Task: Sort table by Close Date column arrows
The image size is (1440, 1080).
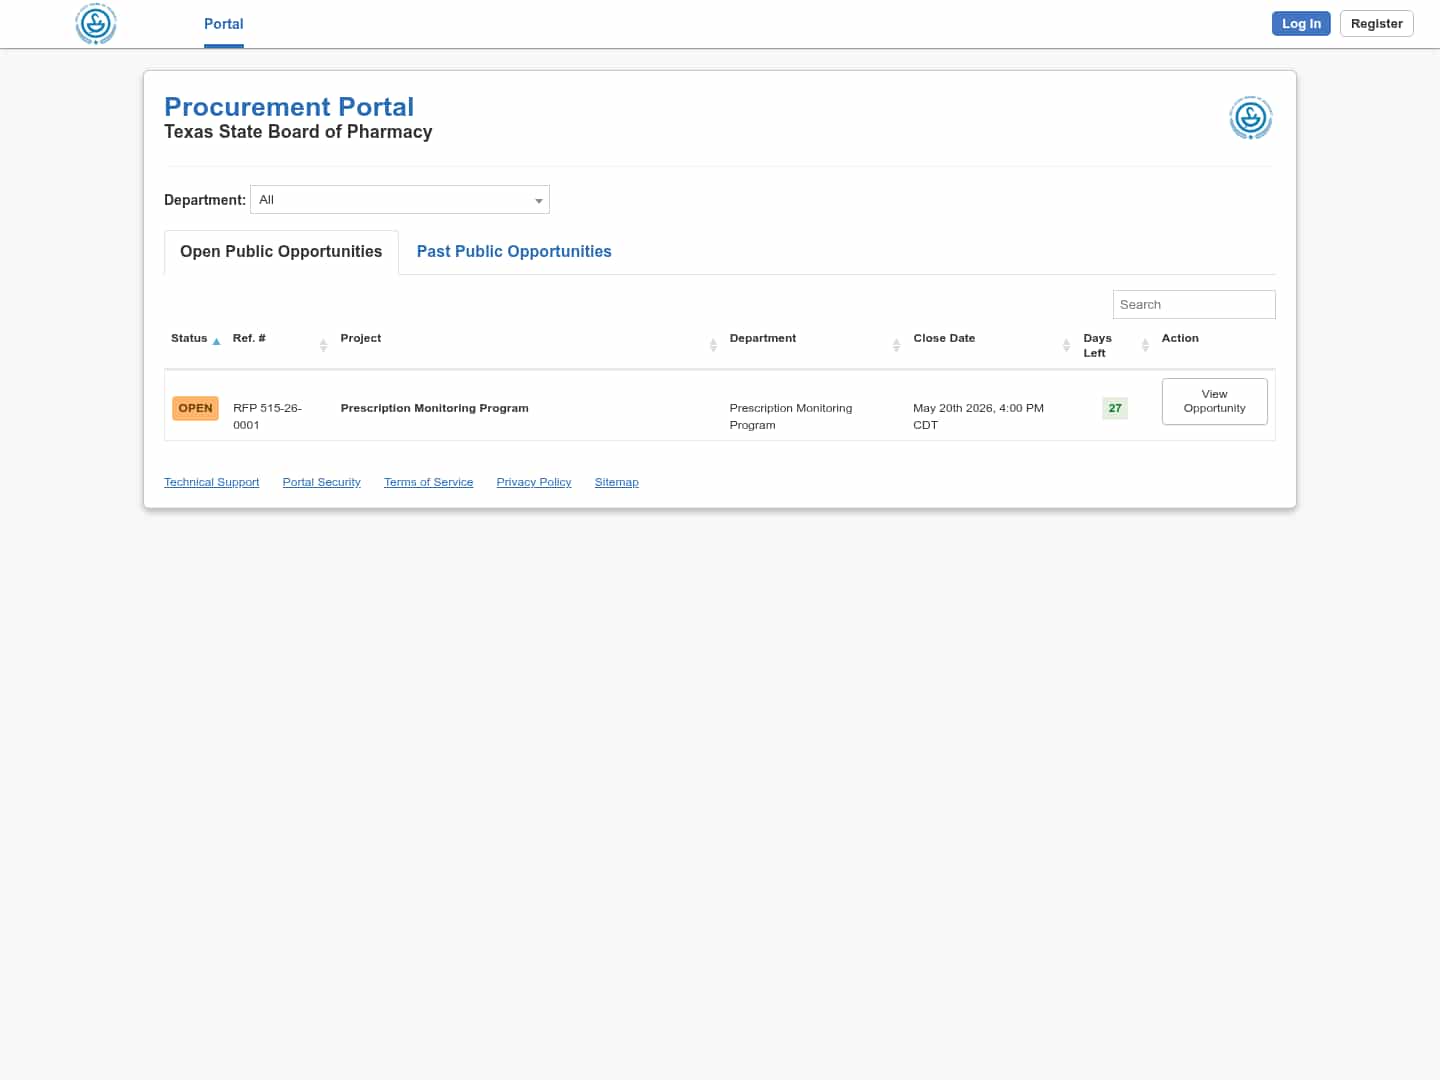Action: [1066, 345]
